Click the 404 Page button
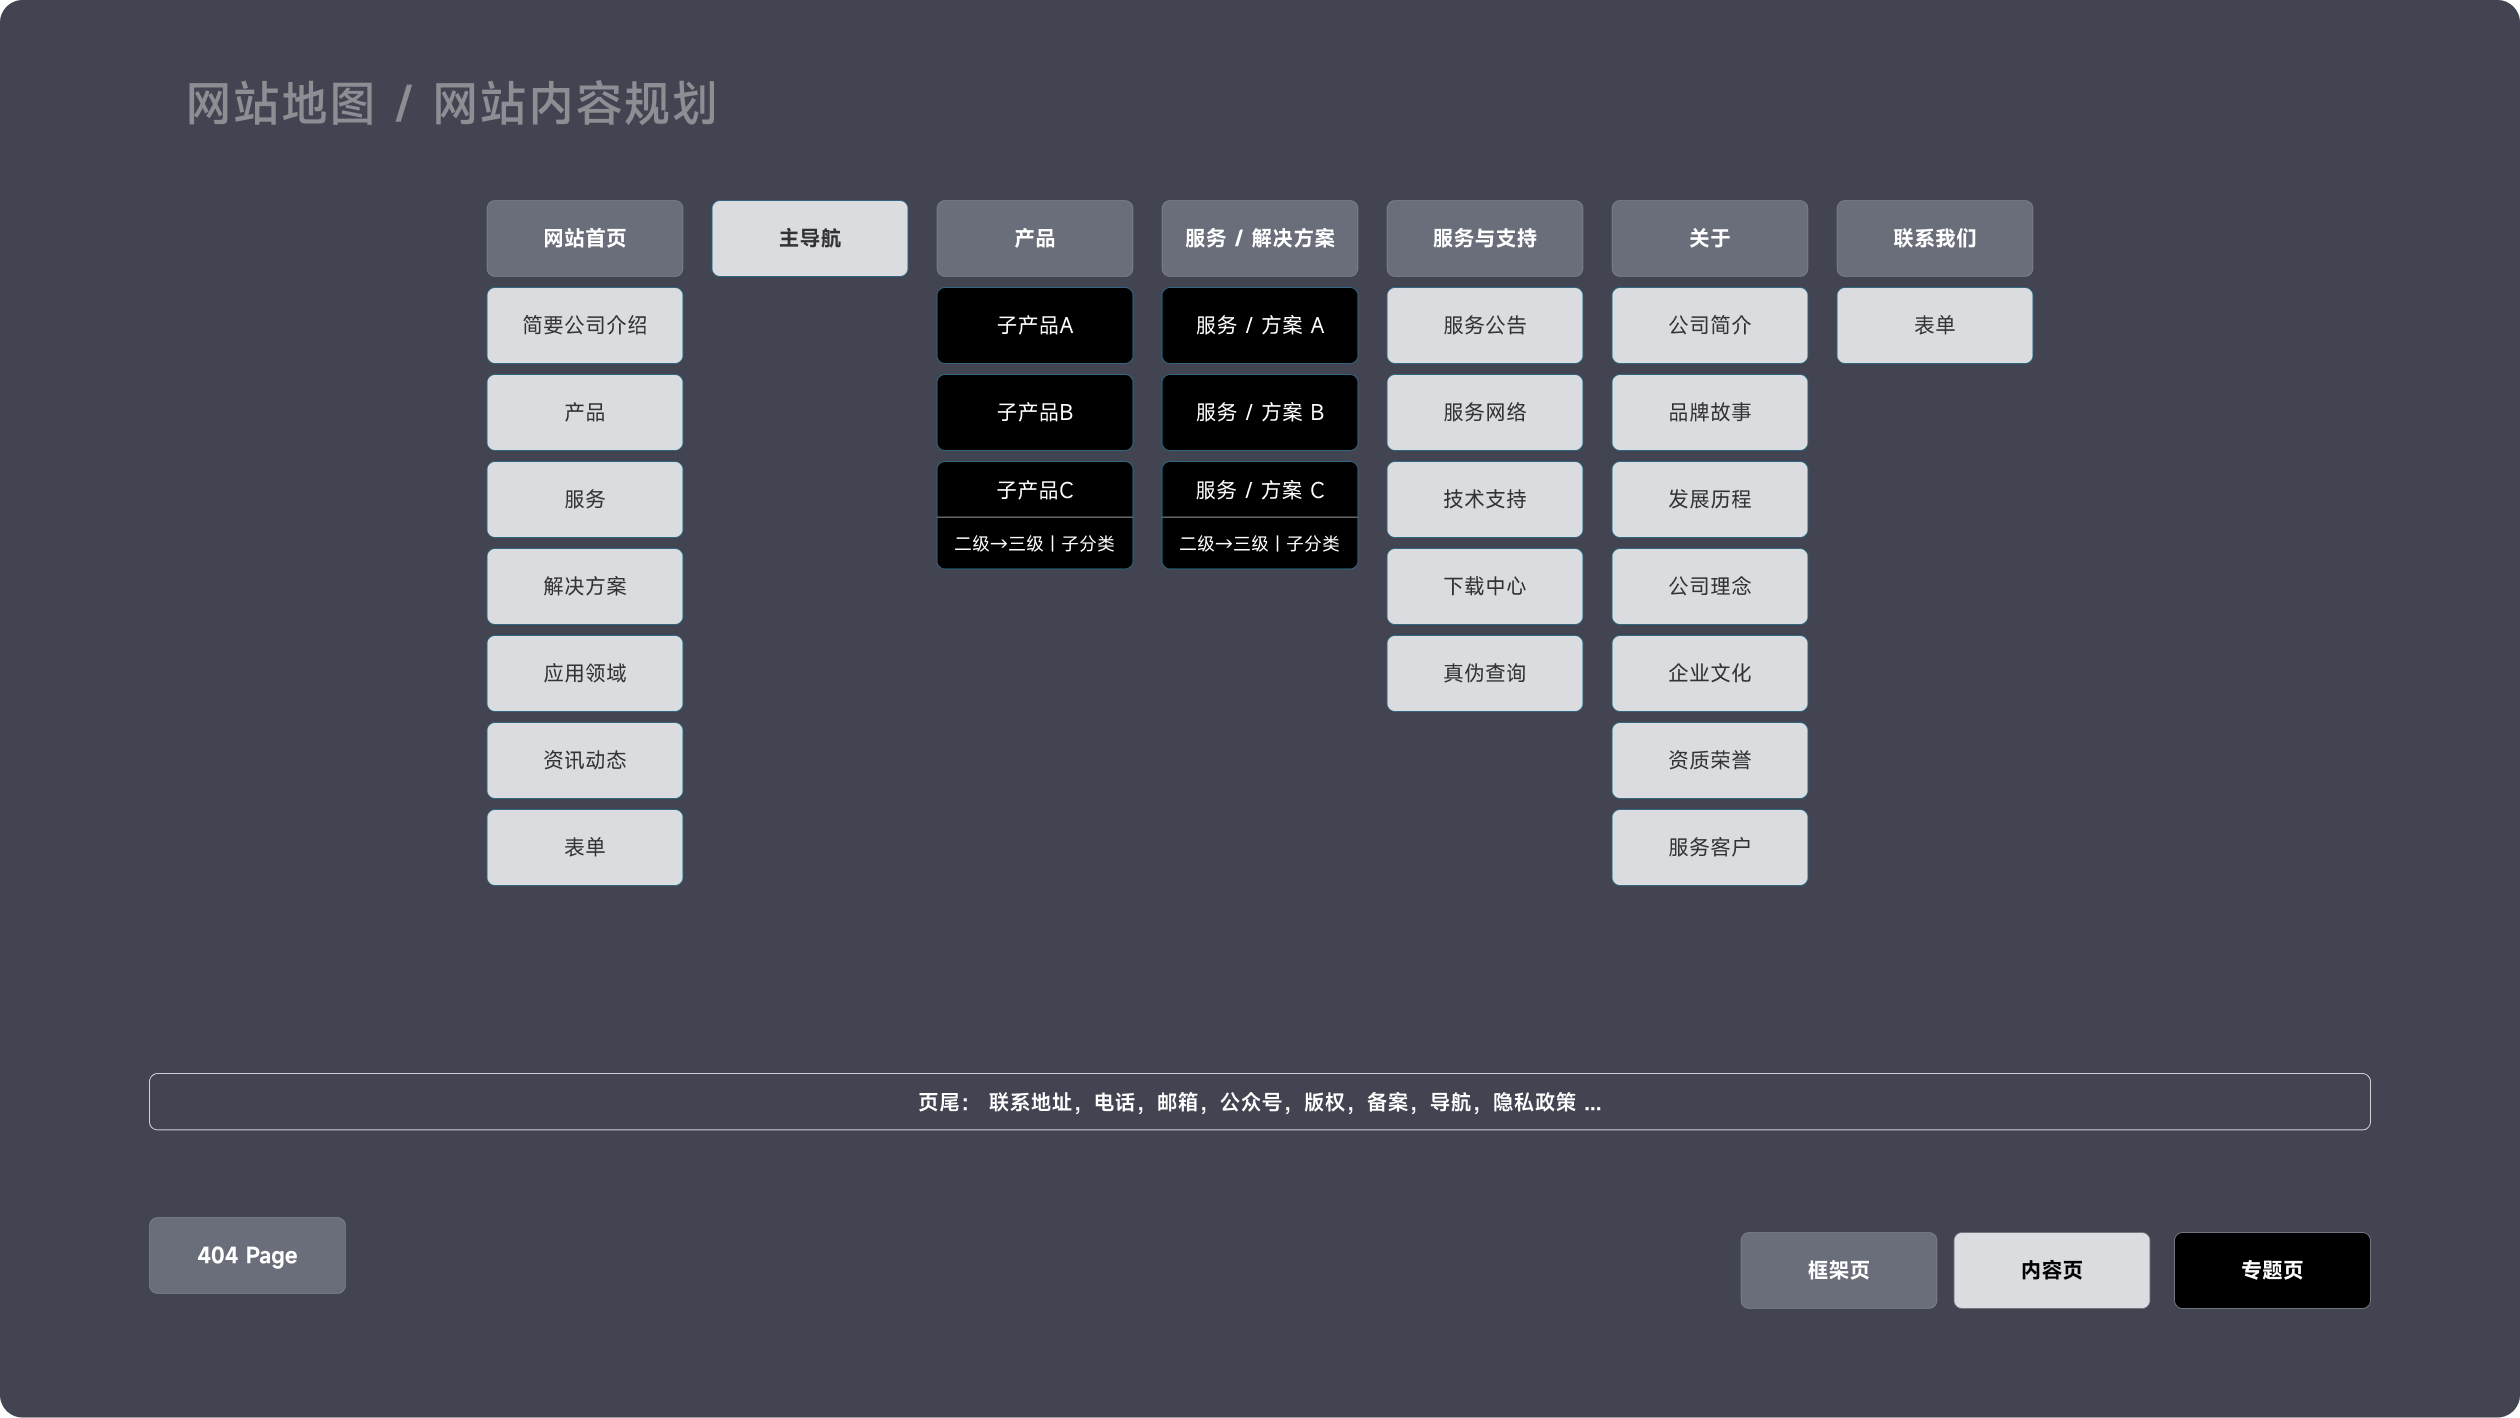The height and width of the screenshot is (1418, 2520). tap(246, 1255)
